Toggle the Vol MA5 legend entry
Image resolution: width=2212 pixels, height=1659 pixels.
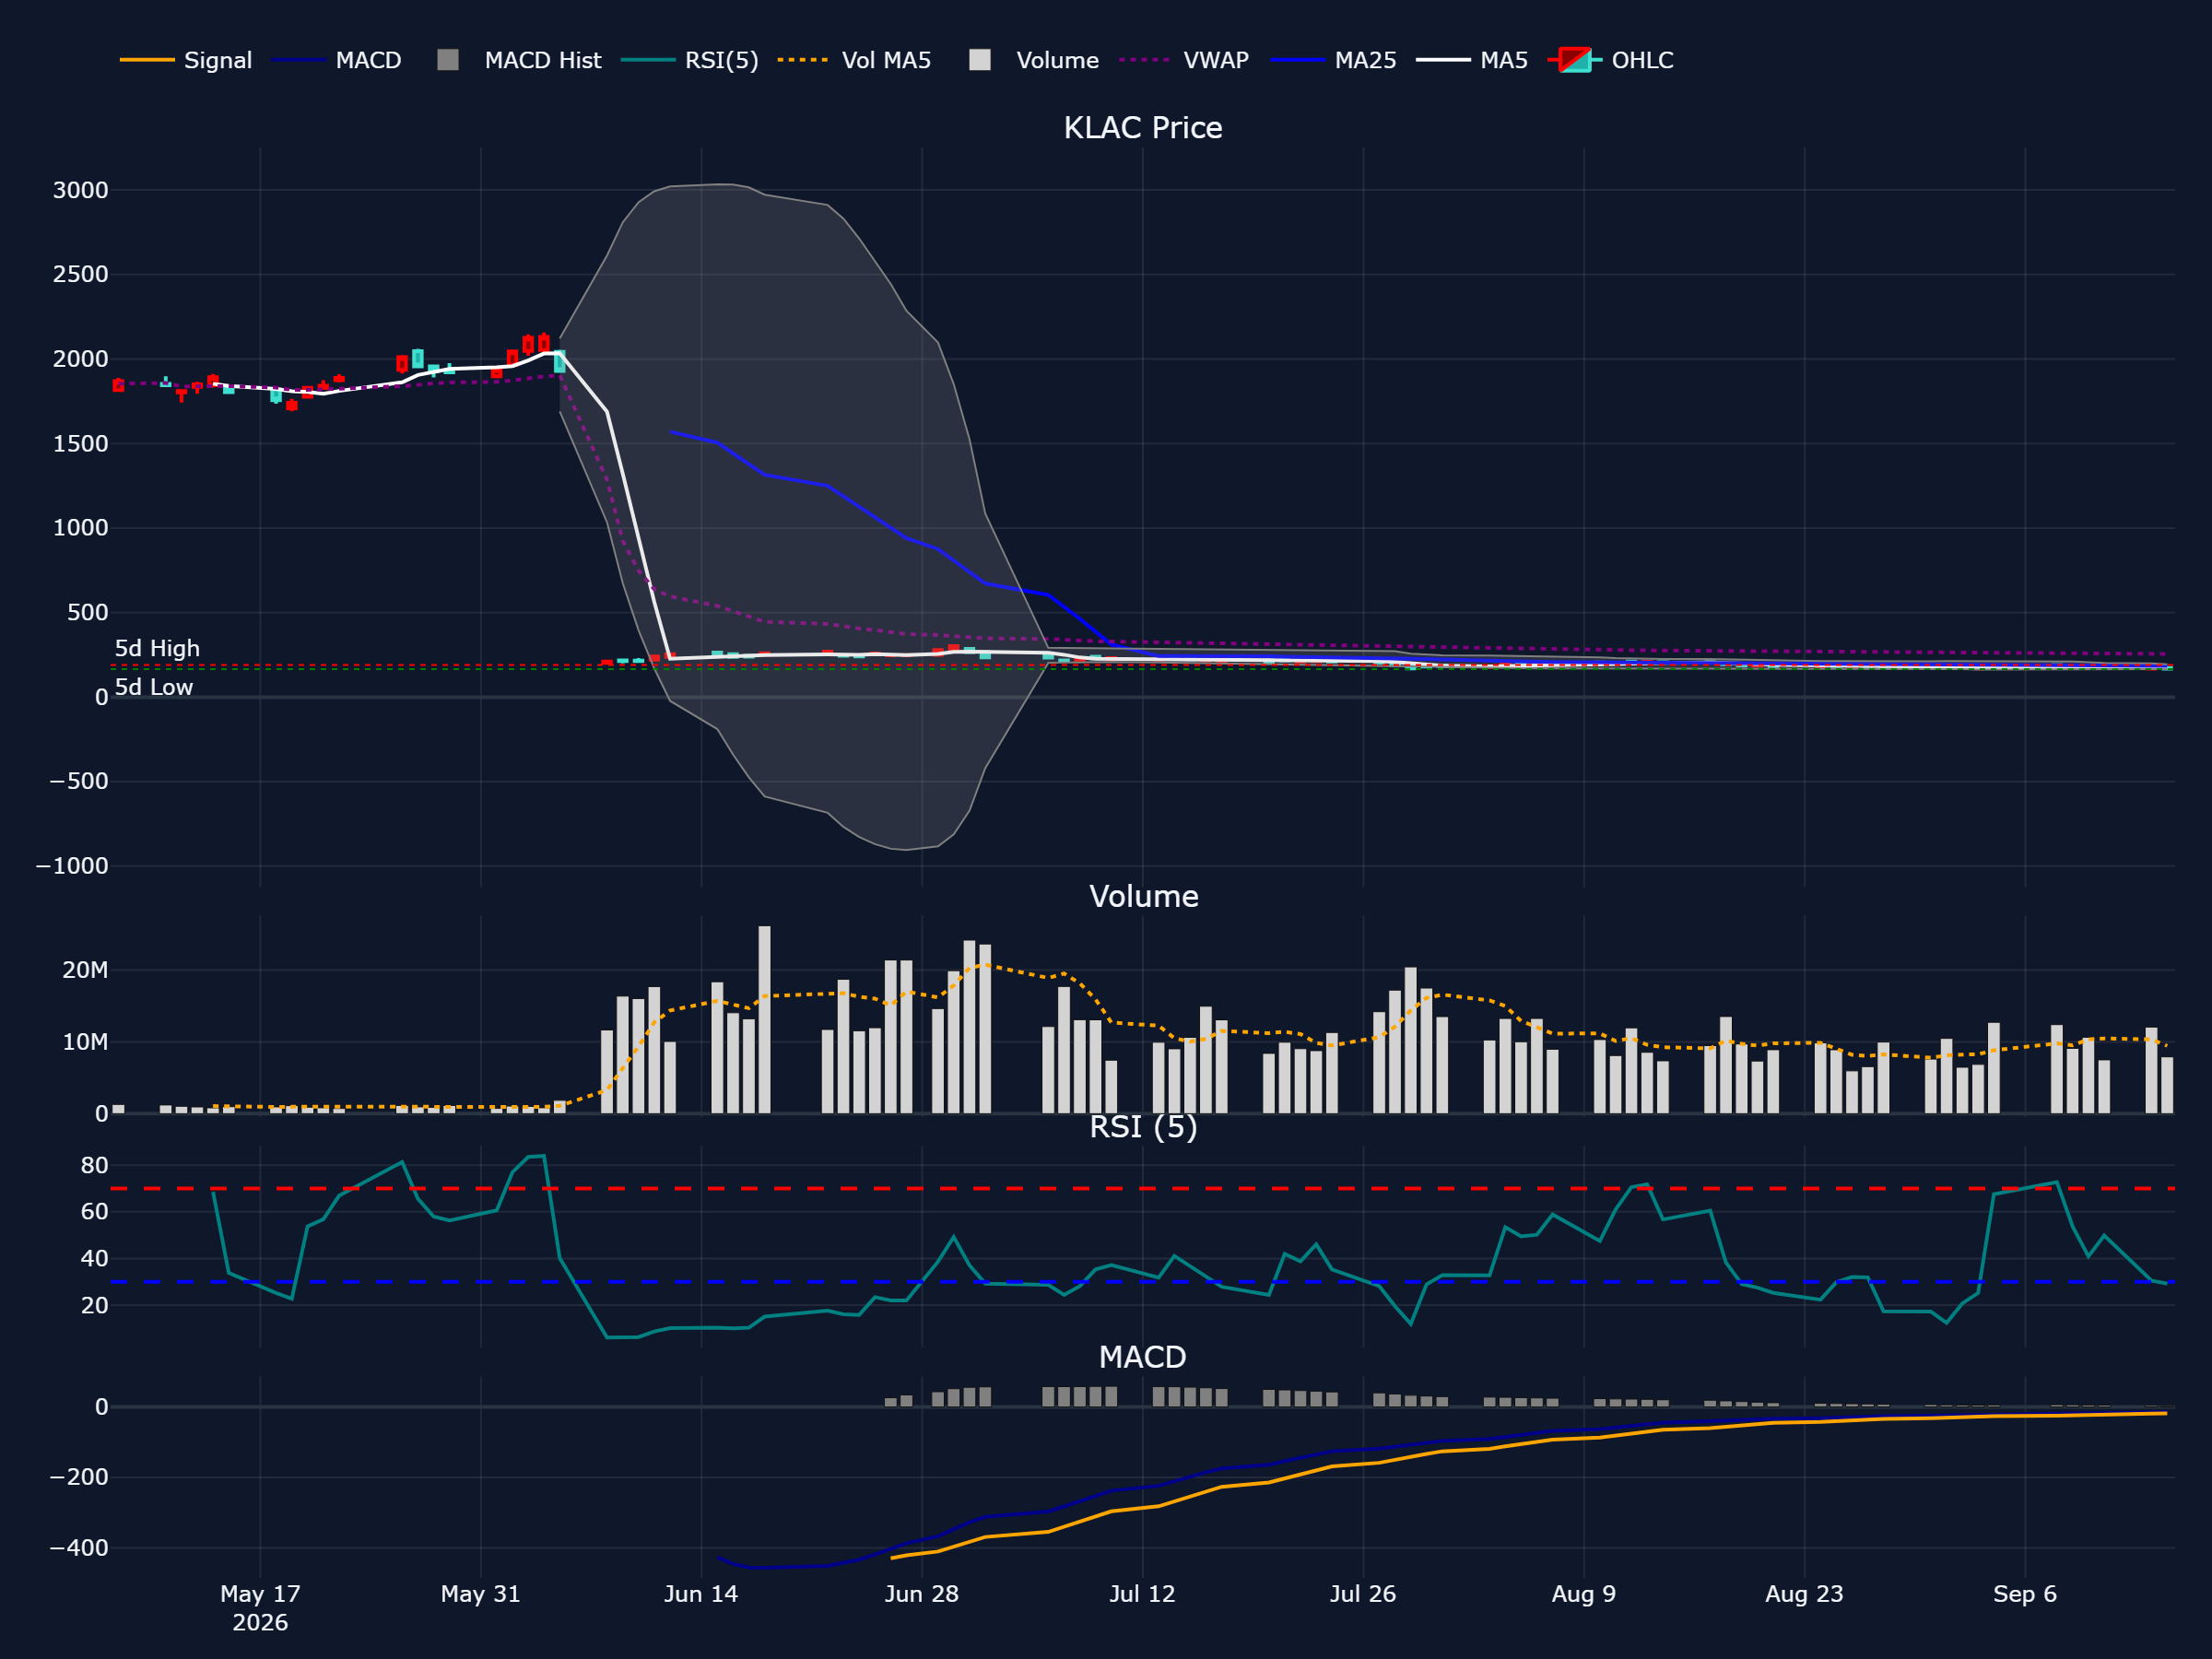click(854, 60)
